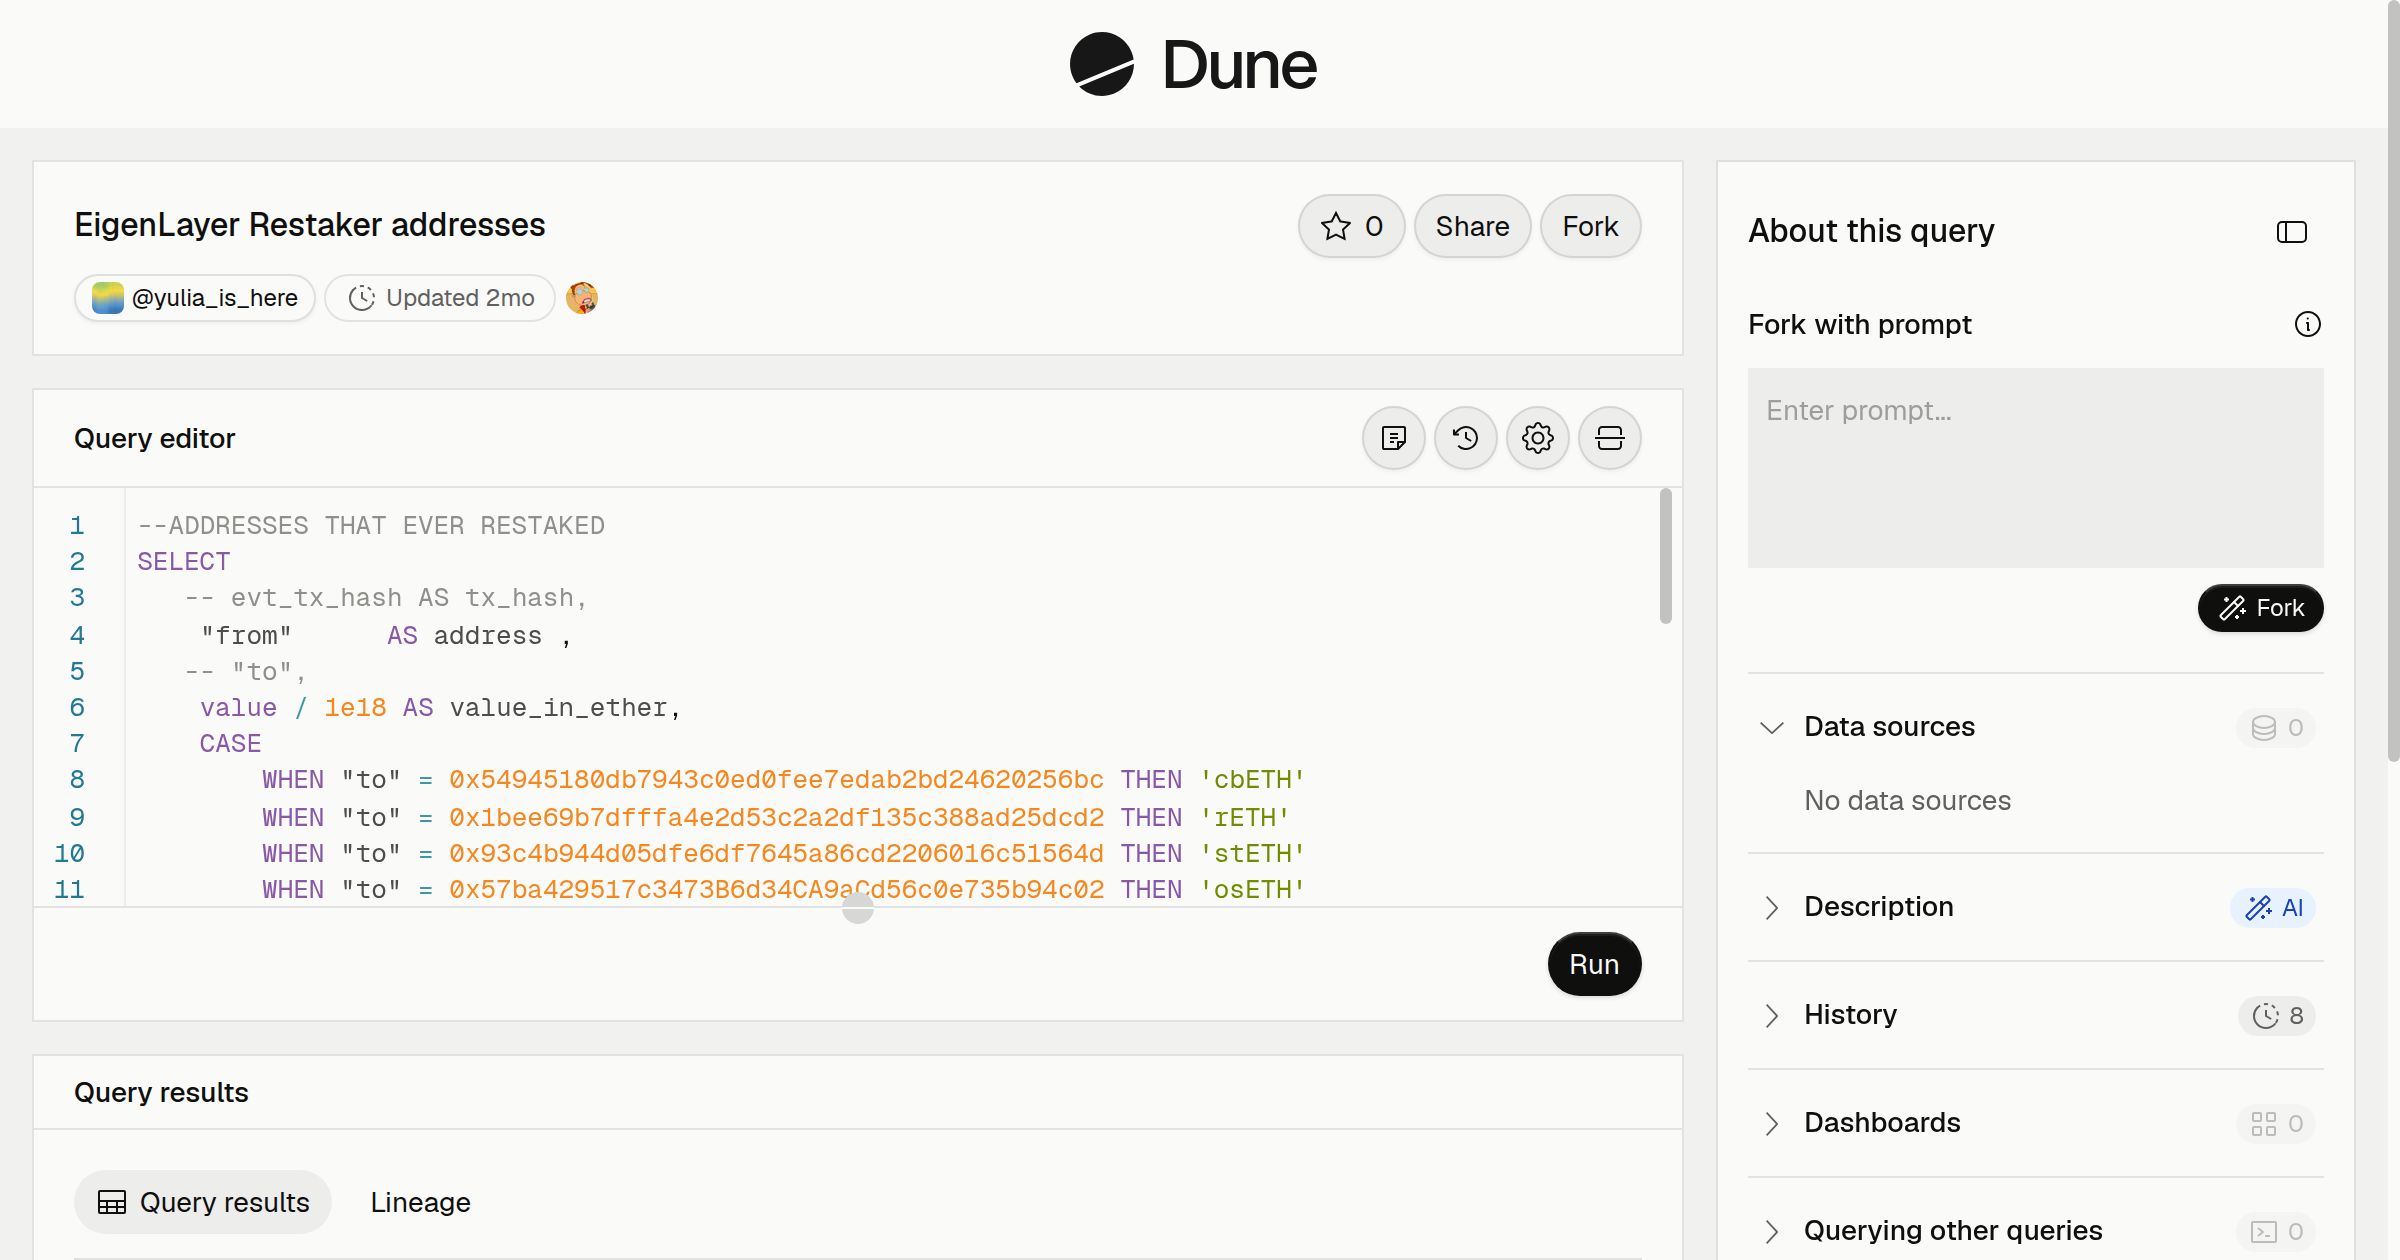
Task: Collapse the Data sources section
Action: pos(1771,727)
